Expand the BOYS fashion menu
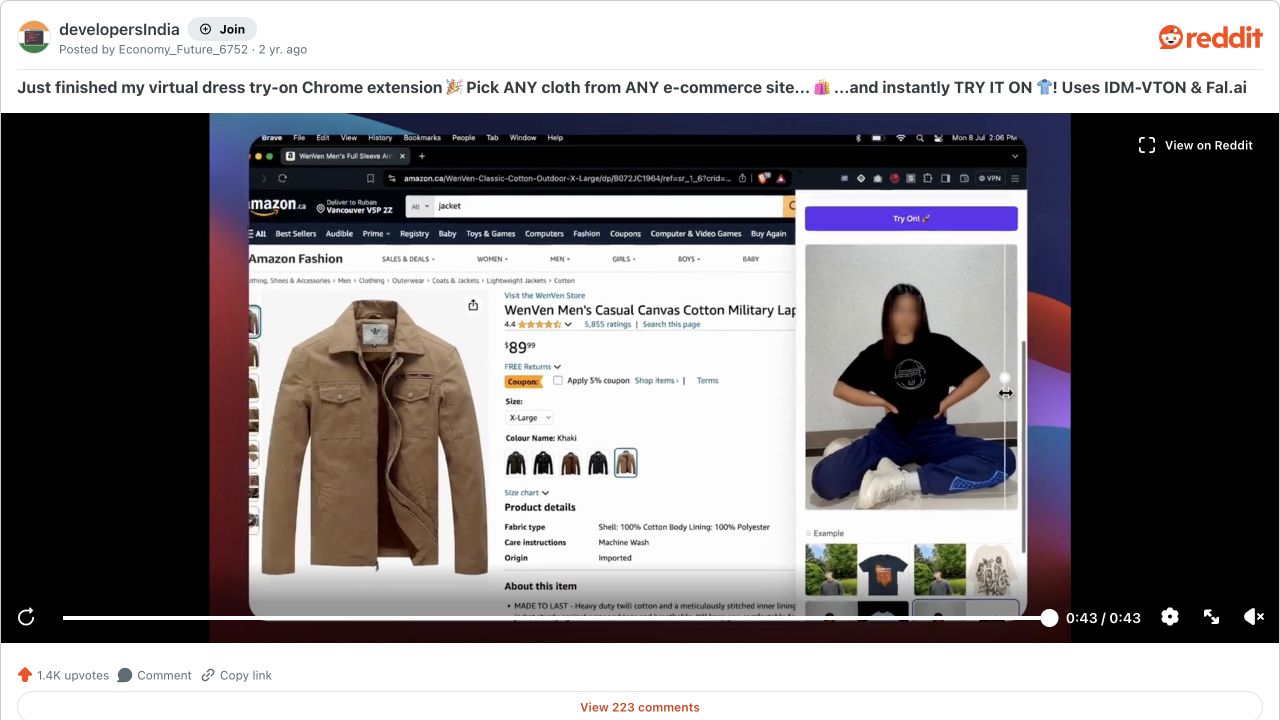The image size is (1280, 720). pyautogui.click(x=688, y=259)
